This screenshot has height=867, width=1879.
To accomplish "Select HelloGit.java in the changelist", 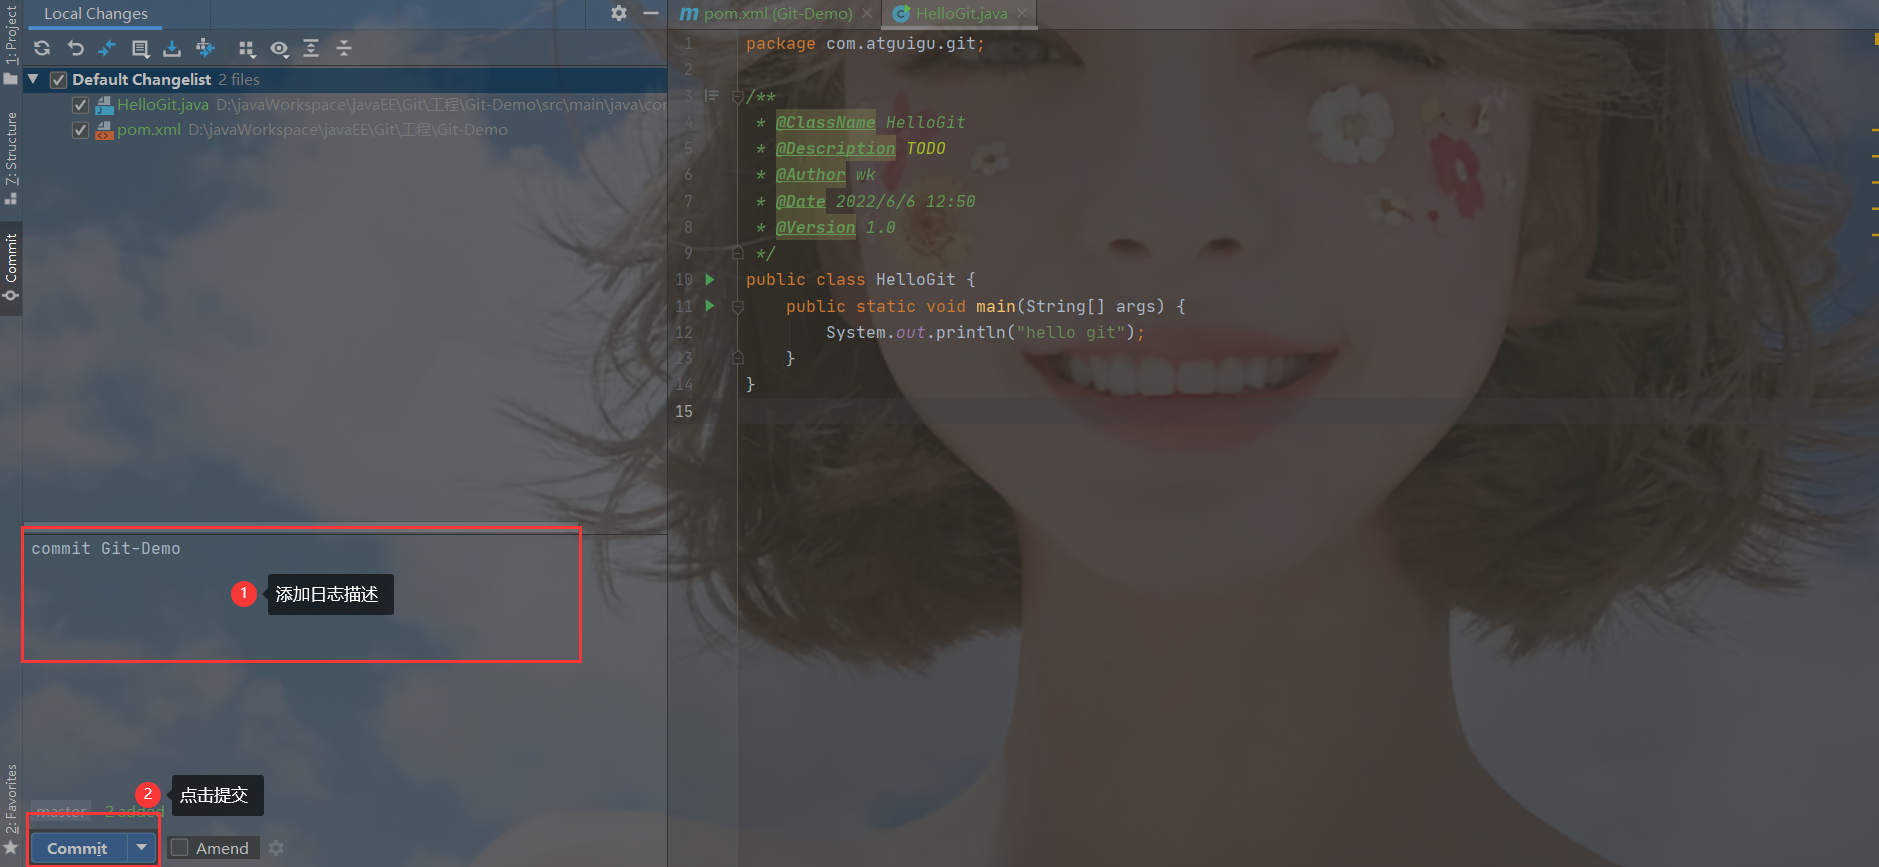I will pyautogui.click(x=163, y=105).
